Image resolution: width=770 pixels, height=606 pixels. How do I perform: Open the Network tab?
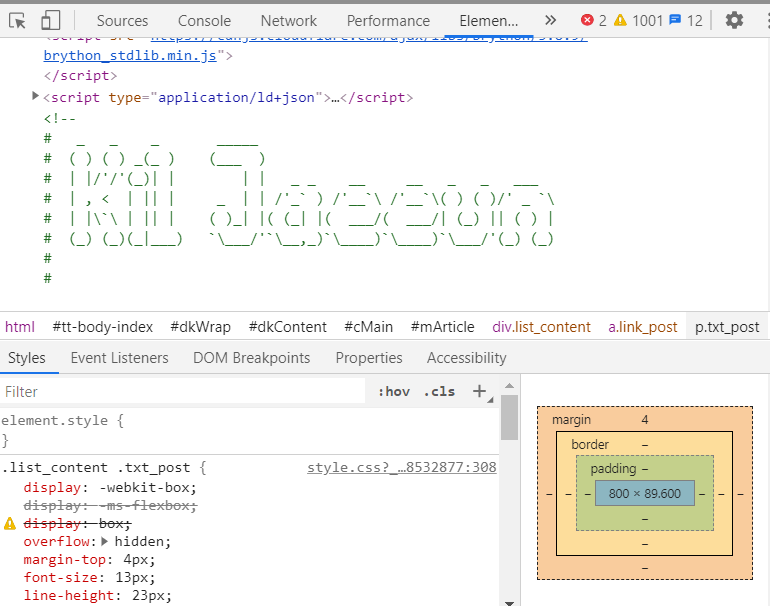[289, 21]
